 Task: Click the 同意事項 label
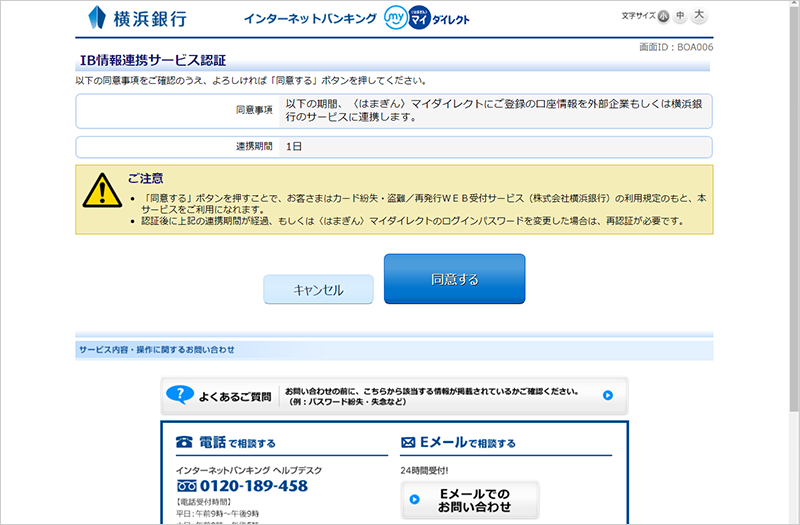tap(254, 110)
